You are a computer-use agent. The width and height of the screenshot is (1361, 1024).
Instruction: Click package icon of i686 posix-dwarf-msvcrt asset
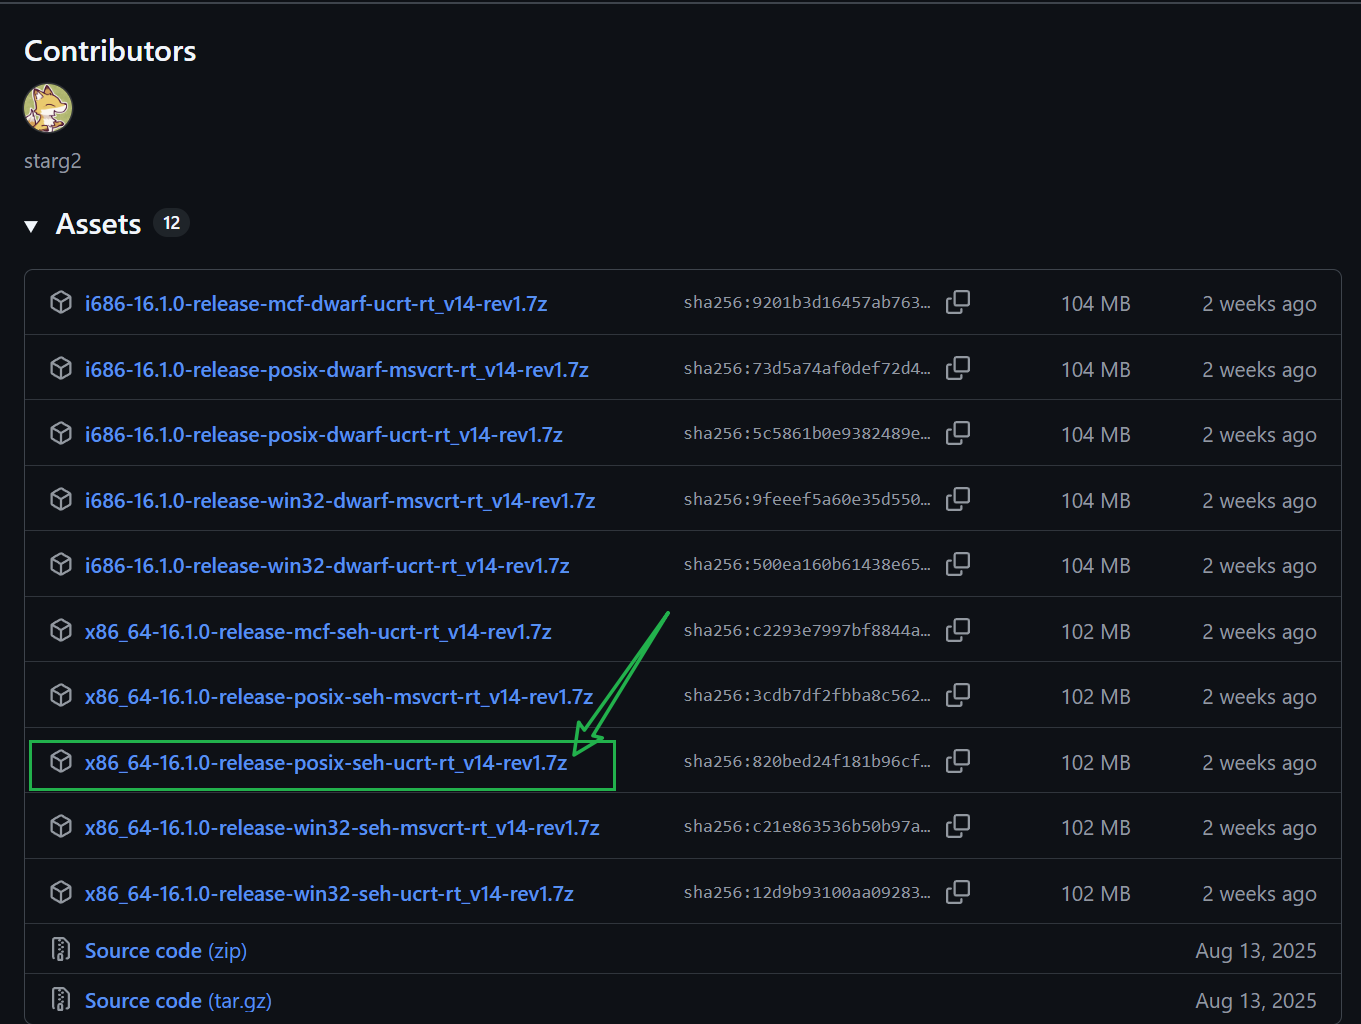(61, 368)
